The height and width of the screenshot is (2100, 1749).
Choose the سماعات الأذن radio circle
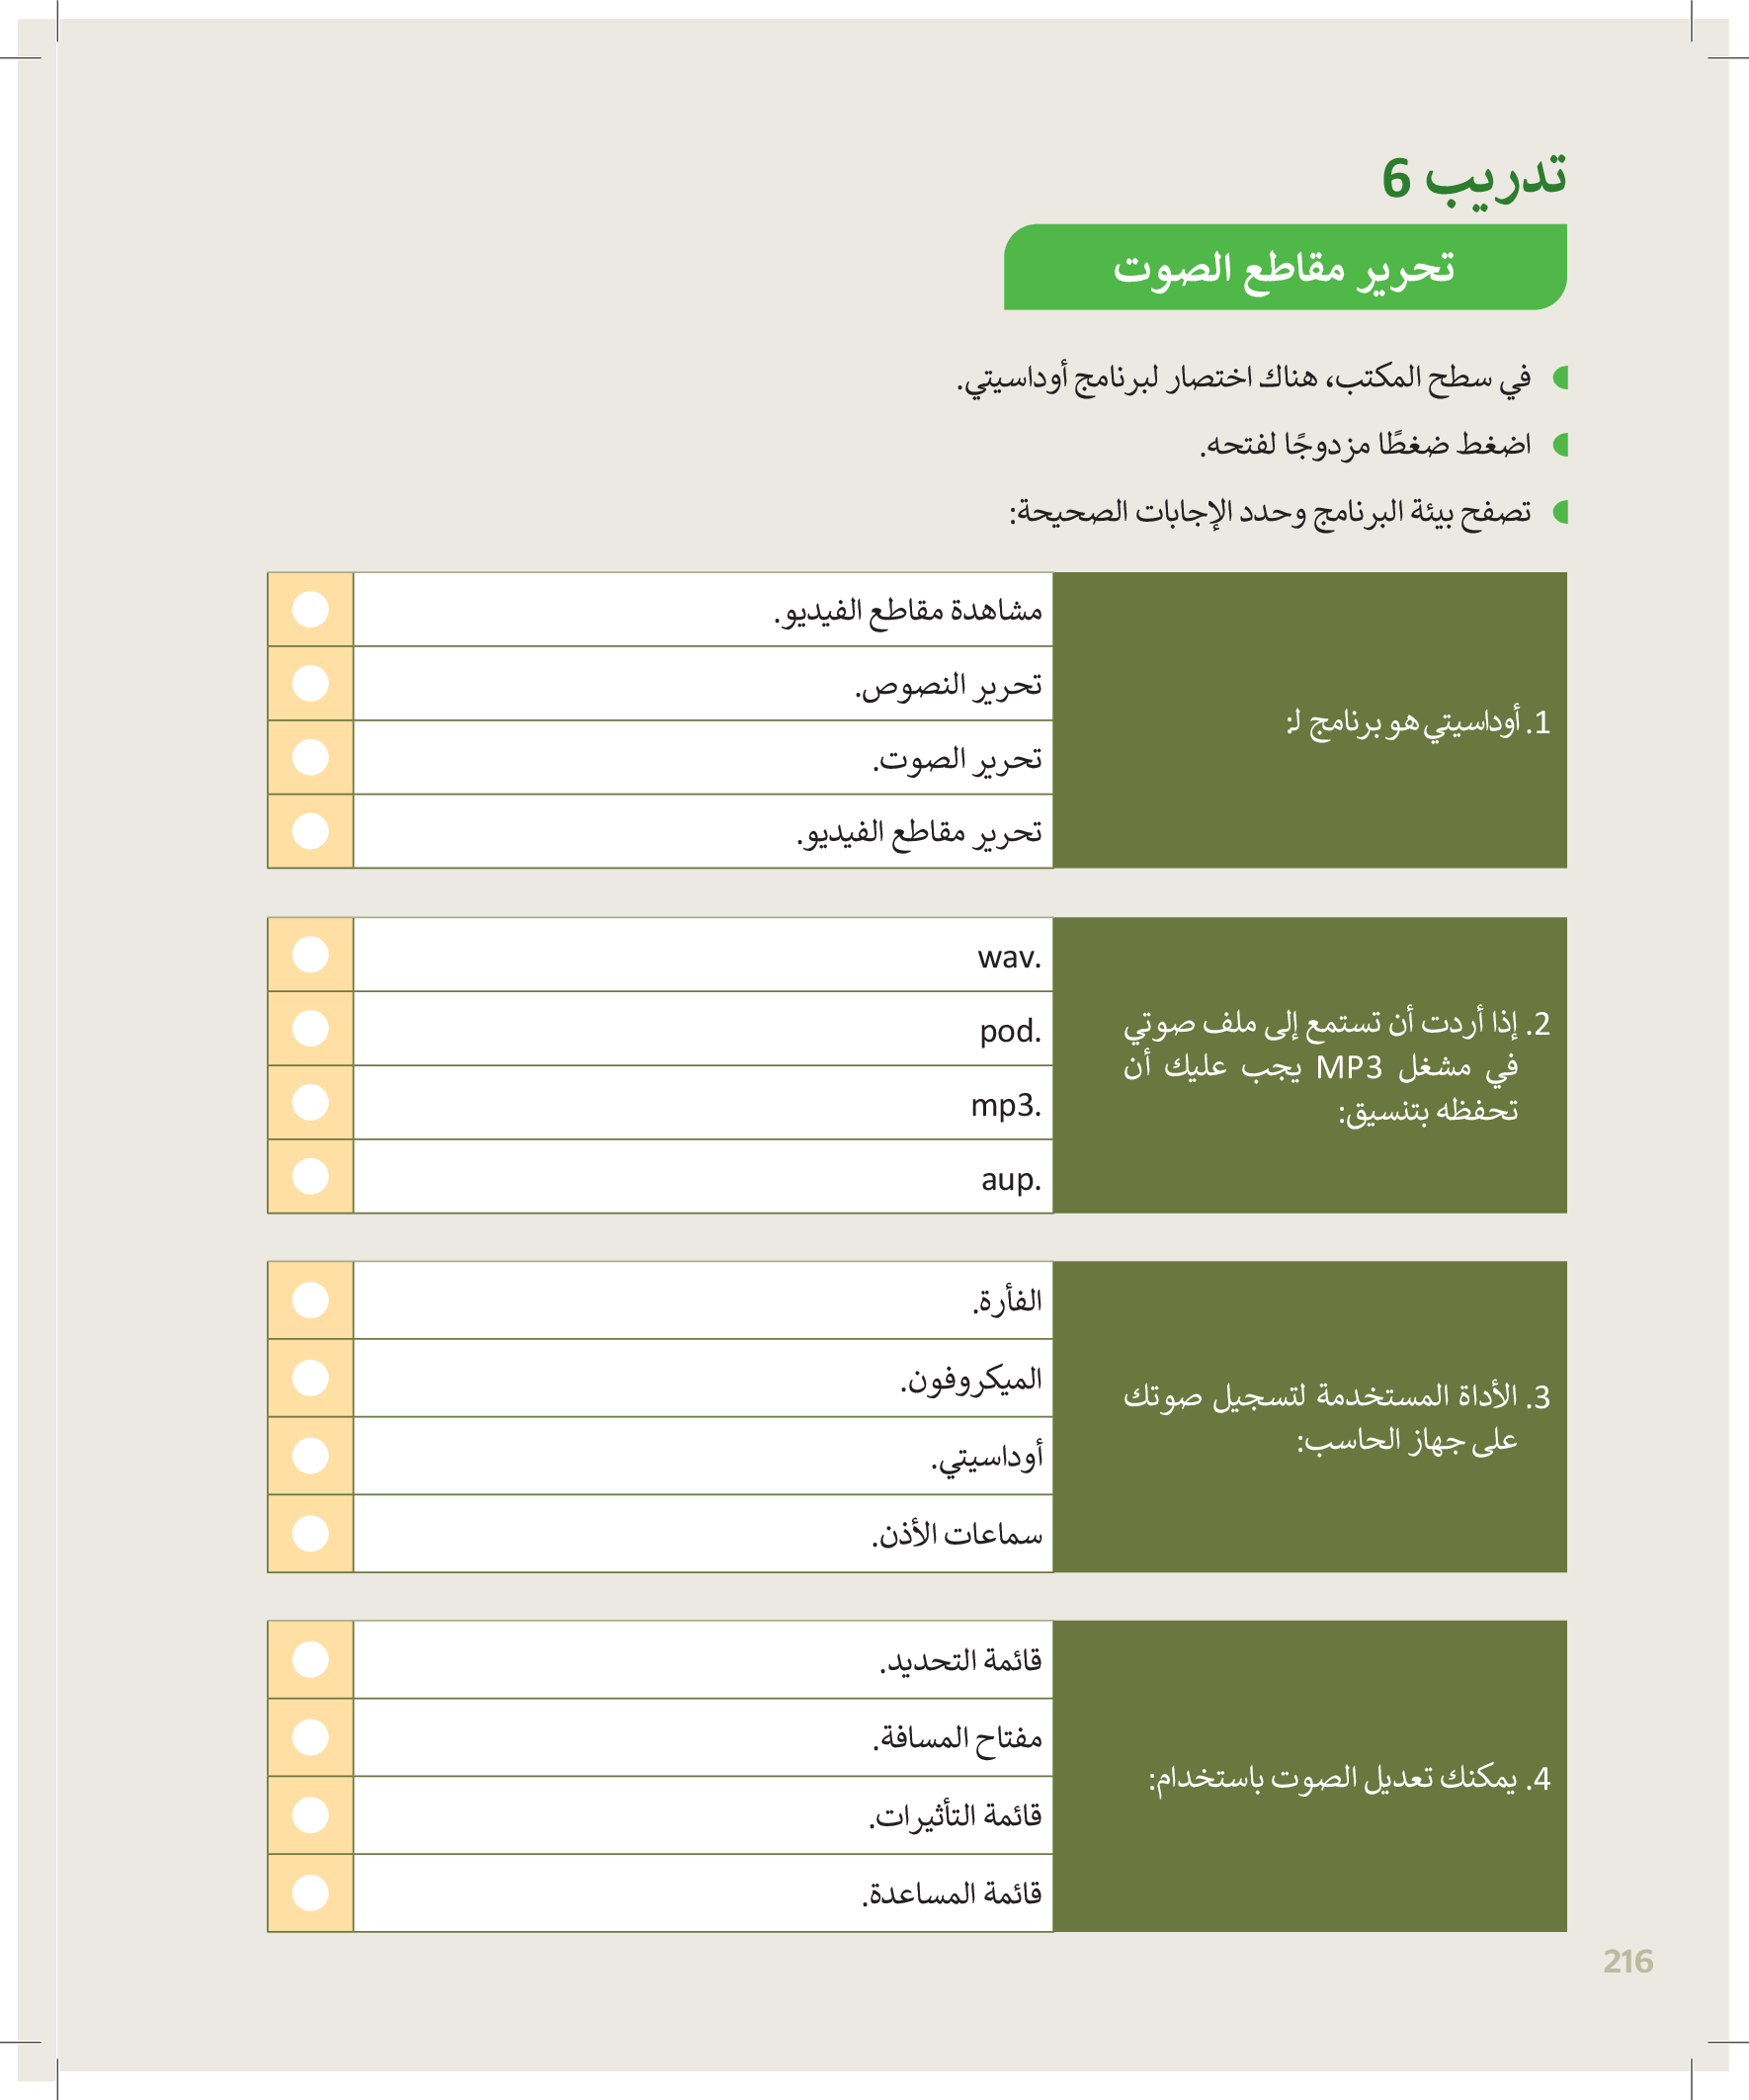(x=310, y=1533)
